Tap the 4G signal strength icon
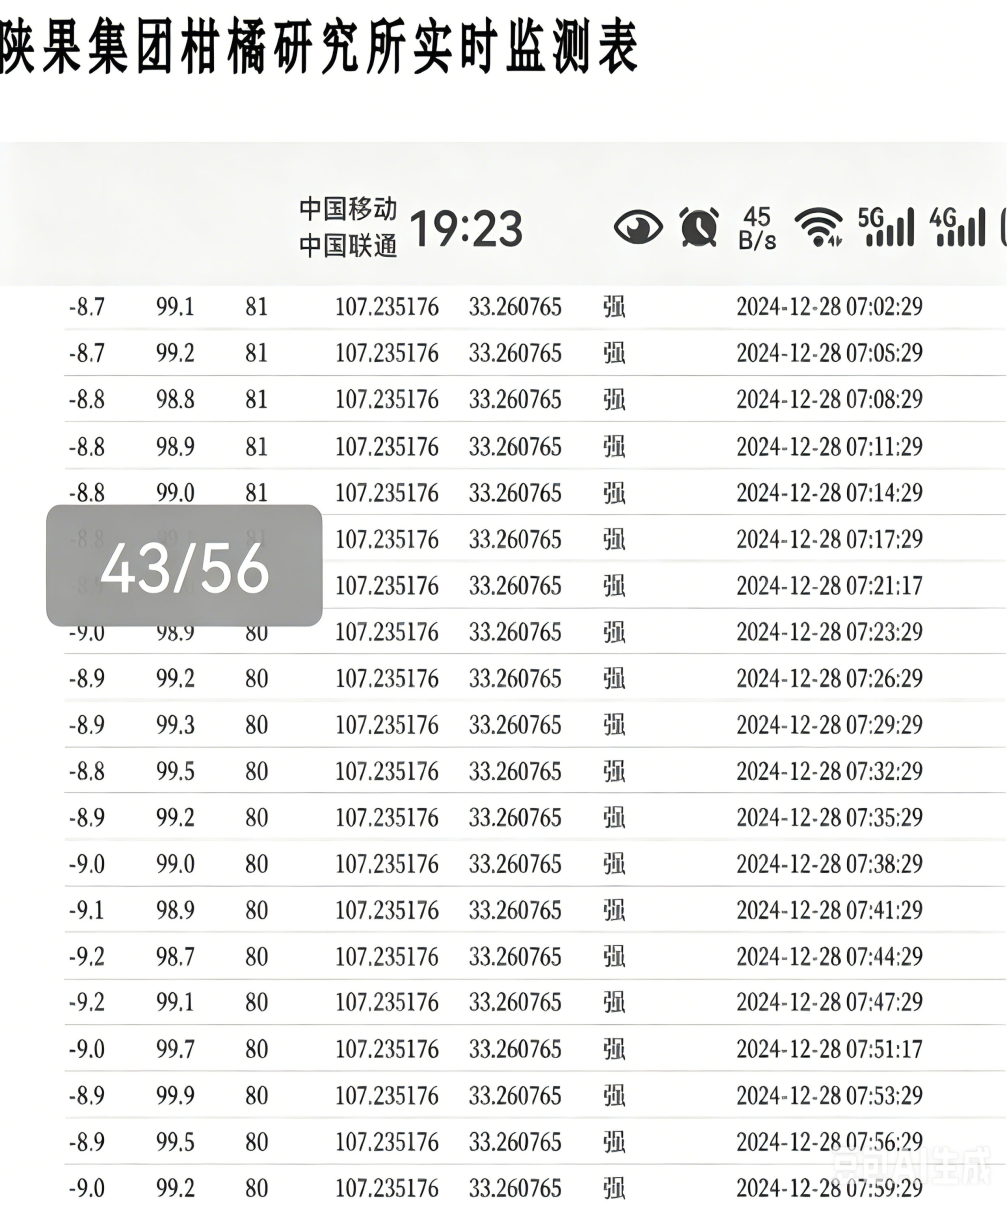 pyautogui.click(x=958, y=227)
